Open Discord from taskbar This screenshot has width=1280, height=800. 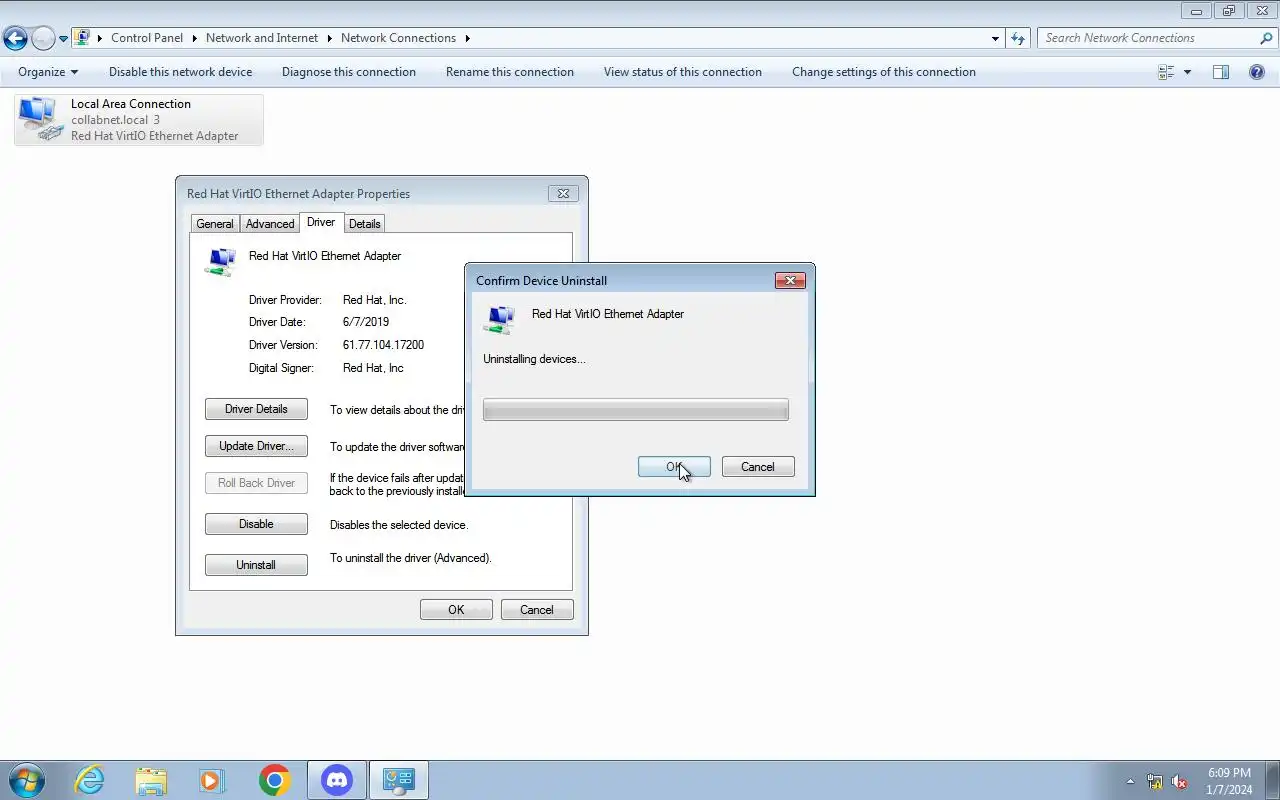pyautogui.click(x=337, y=780)
